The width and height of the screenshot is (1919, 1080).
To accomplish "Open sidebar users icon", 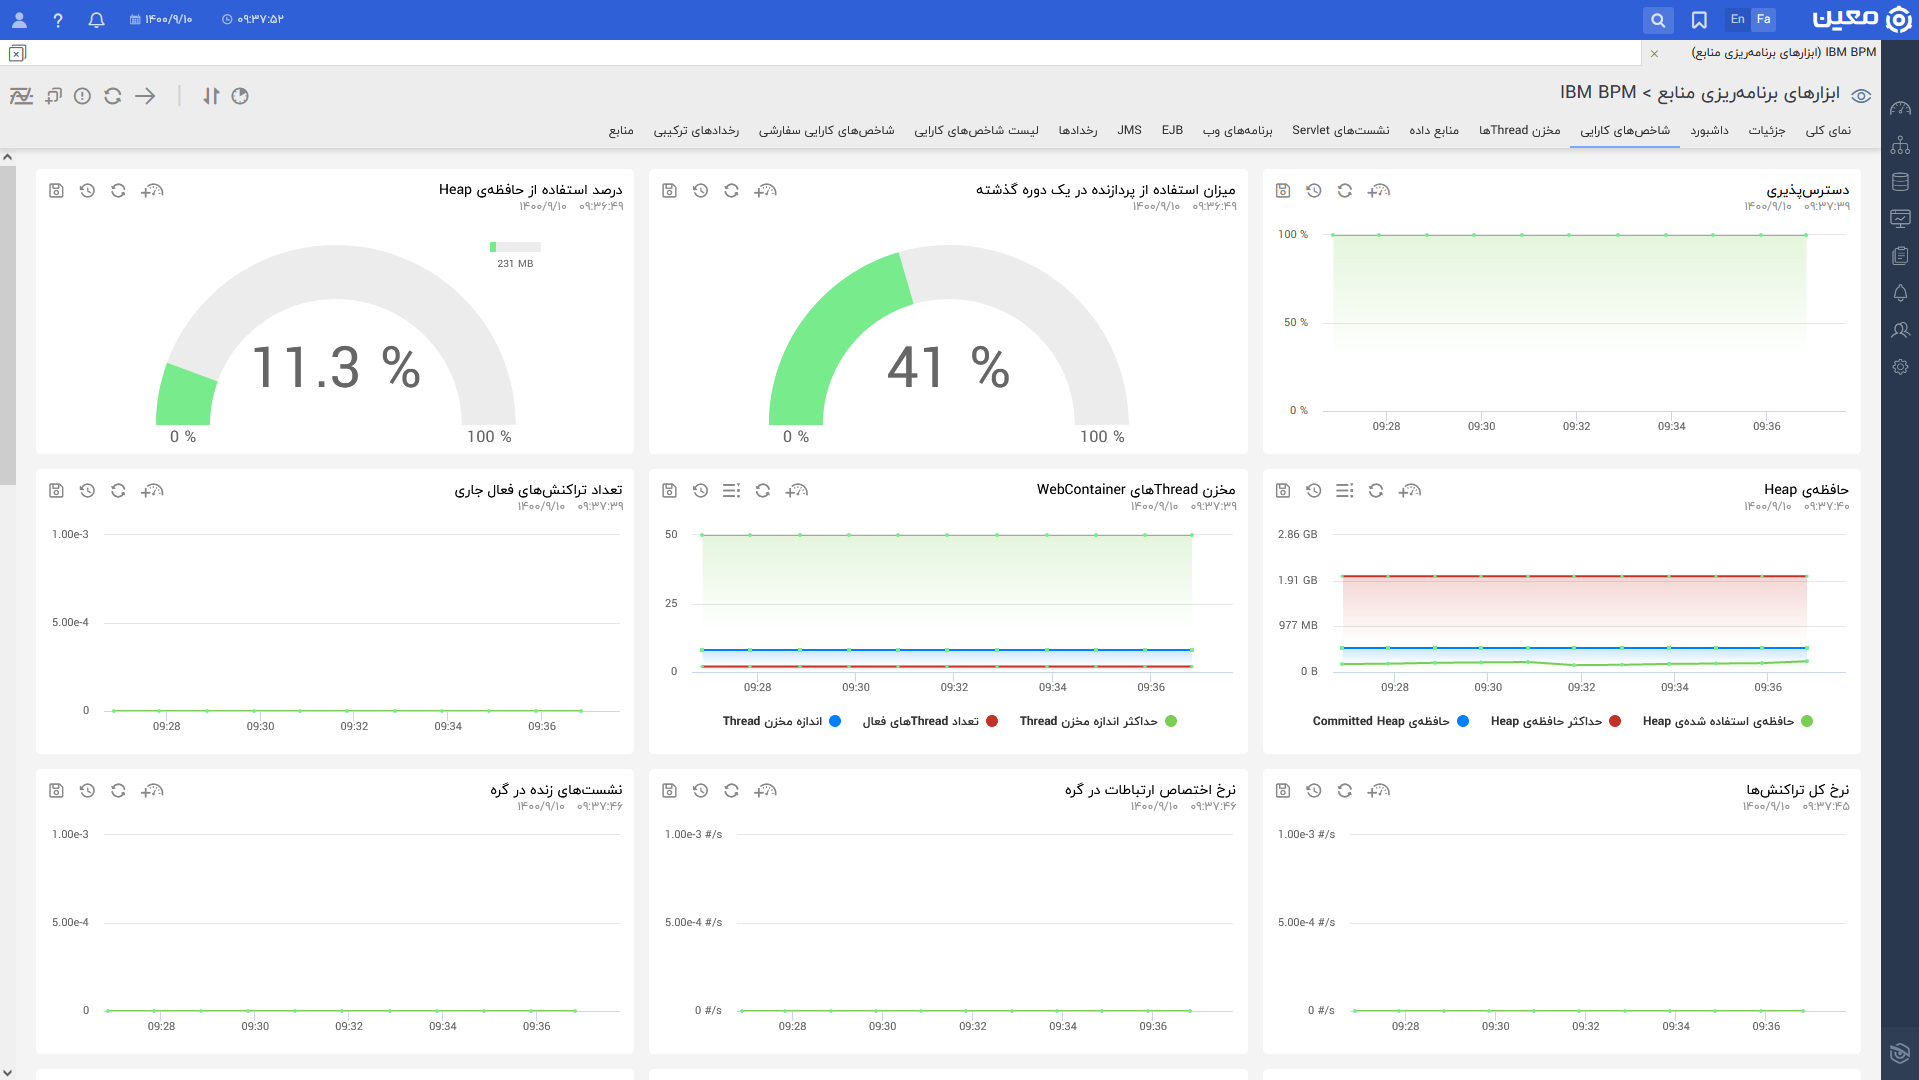I will click(x=1901, y=330).
